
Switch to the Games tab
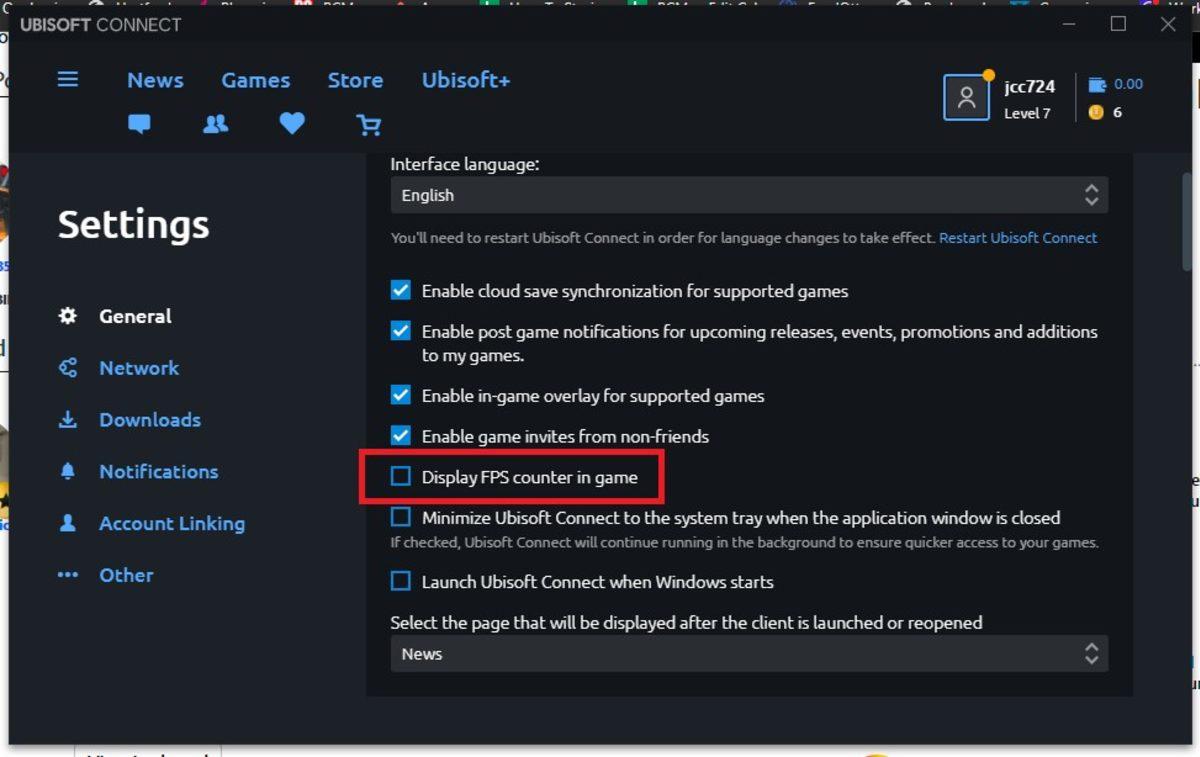pyautogui.click(x=256, y=80)
